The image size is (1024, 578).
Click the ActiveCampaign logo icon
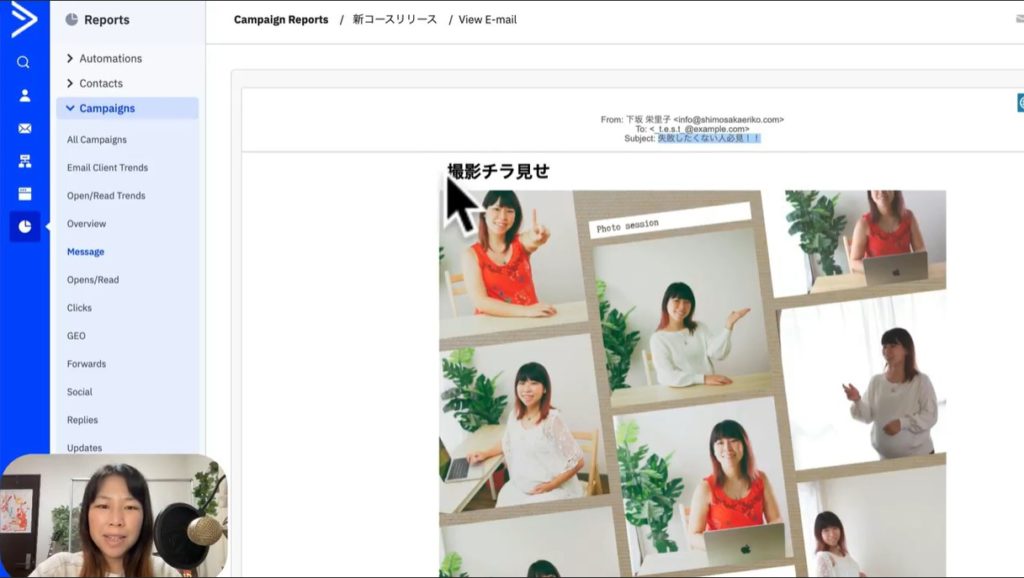(24, 20)
